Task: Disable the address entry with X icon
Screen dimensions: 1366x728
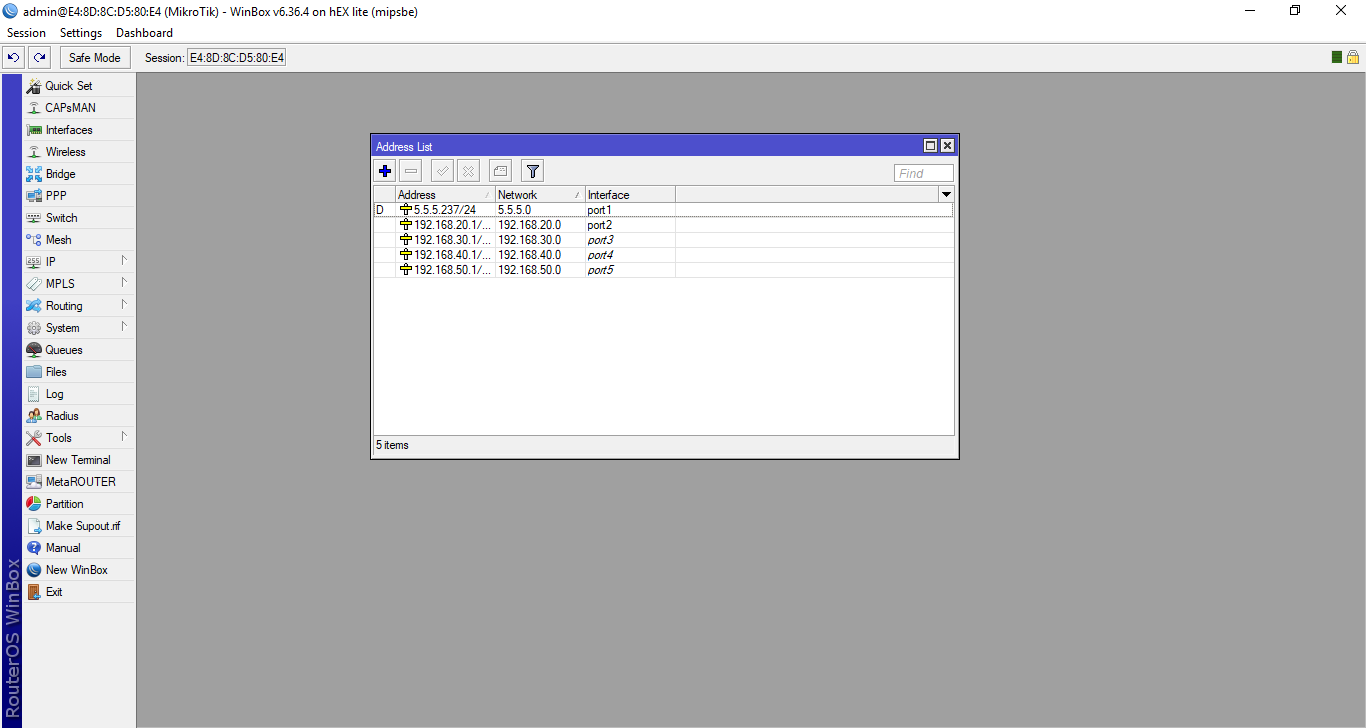Action: pos(468,170)
